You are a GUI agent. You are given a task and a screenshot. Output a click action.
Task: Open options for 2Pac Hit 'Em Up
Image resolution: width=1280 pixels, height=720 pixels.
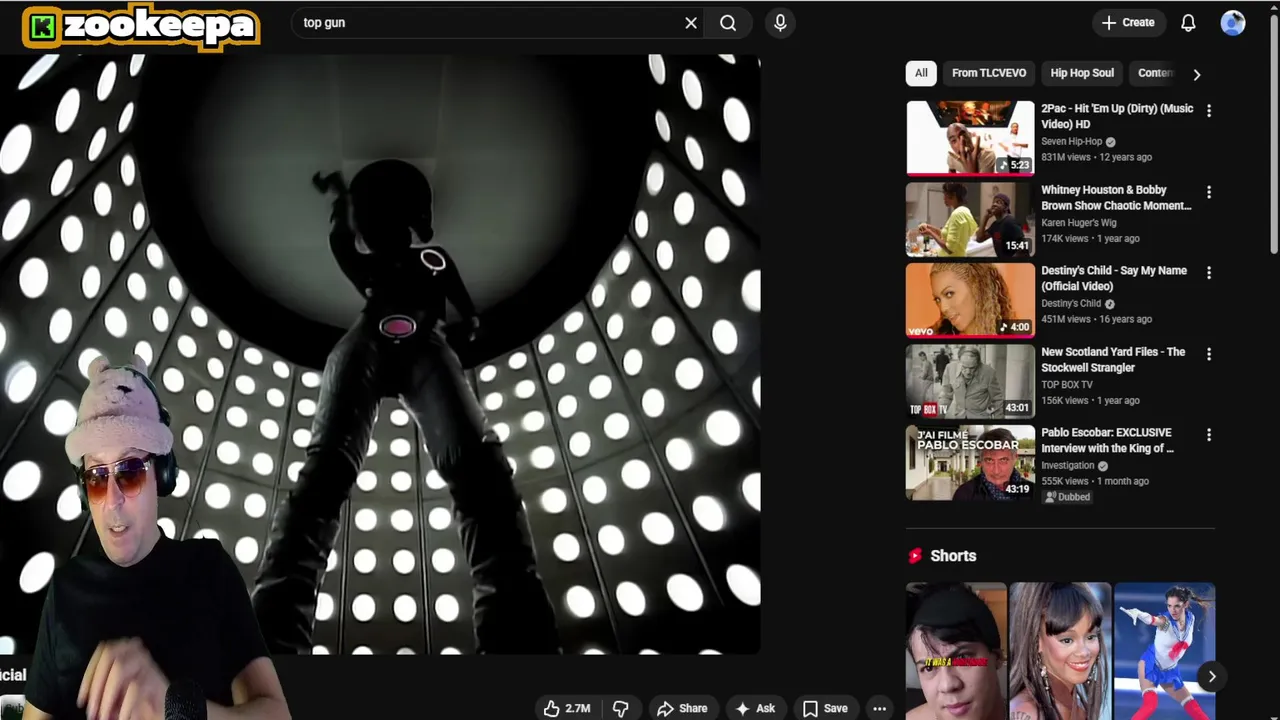coord(1208,111)
